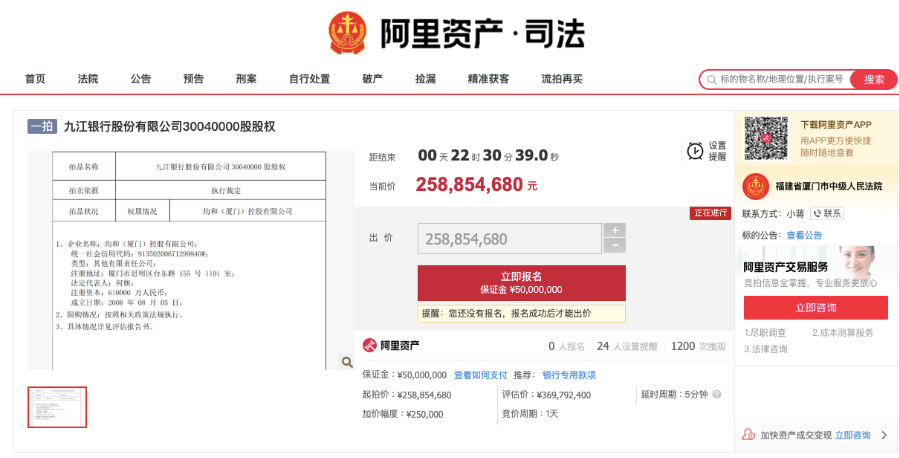Click the 起拍价 ¥258,854,680 value
899x458 pixels.
coord(407,394)
